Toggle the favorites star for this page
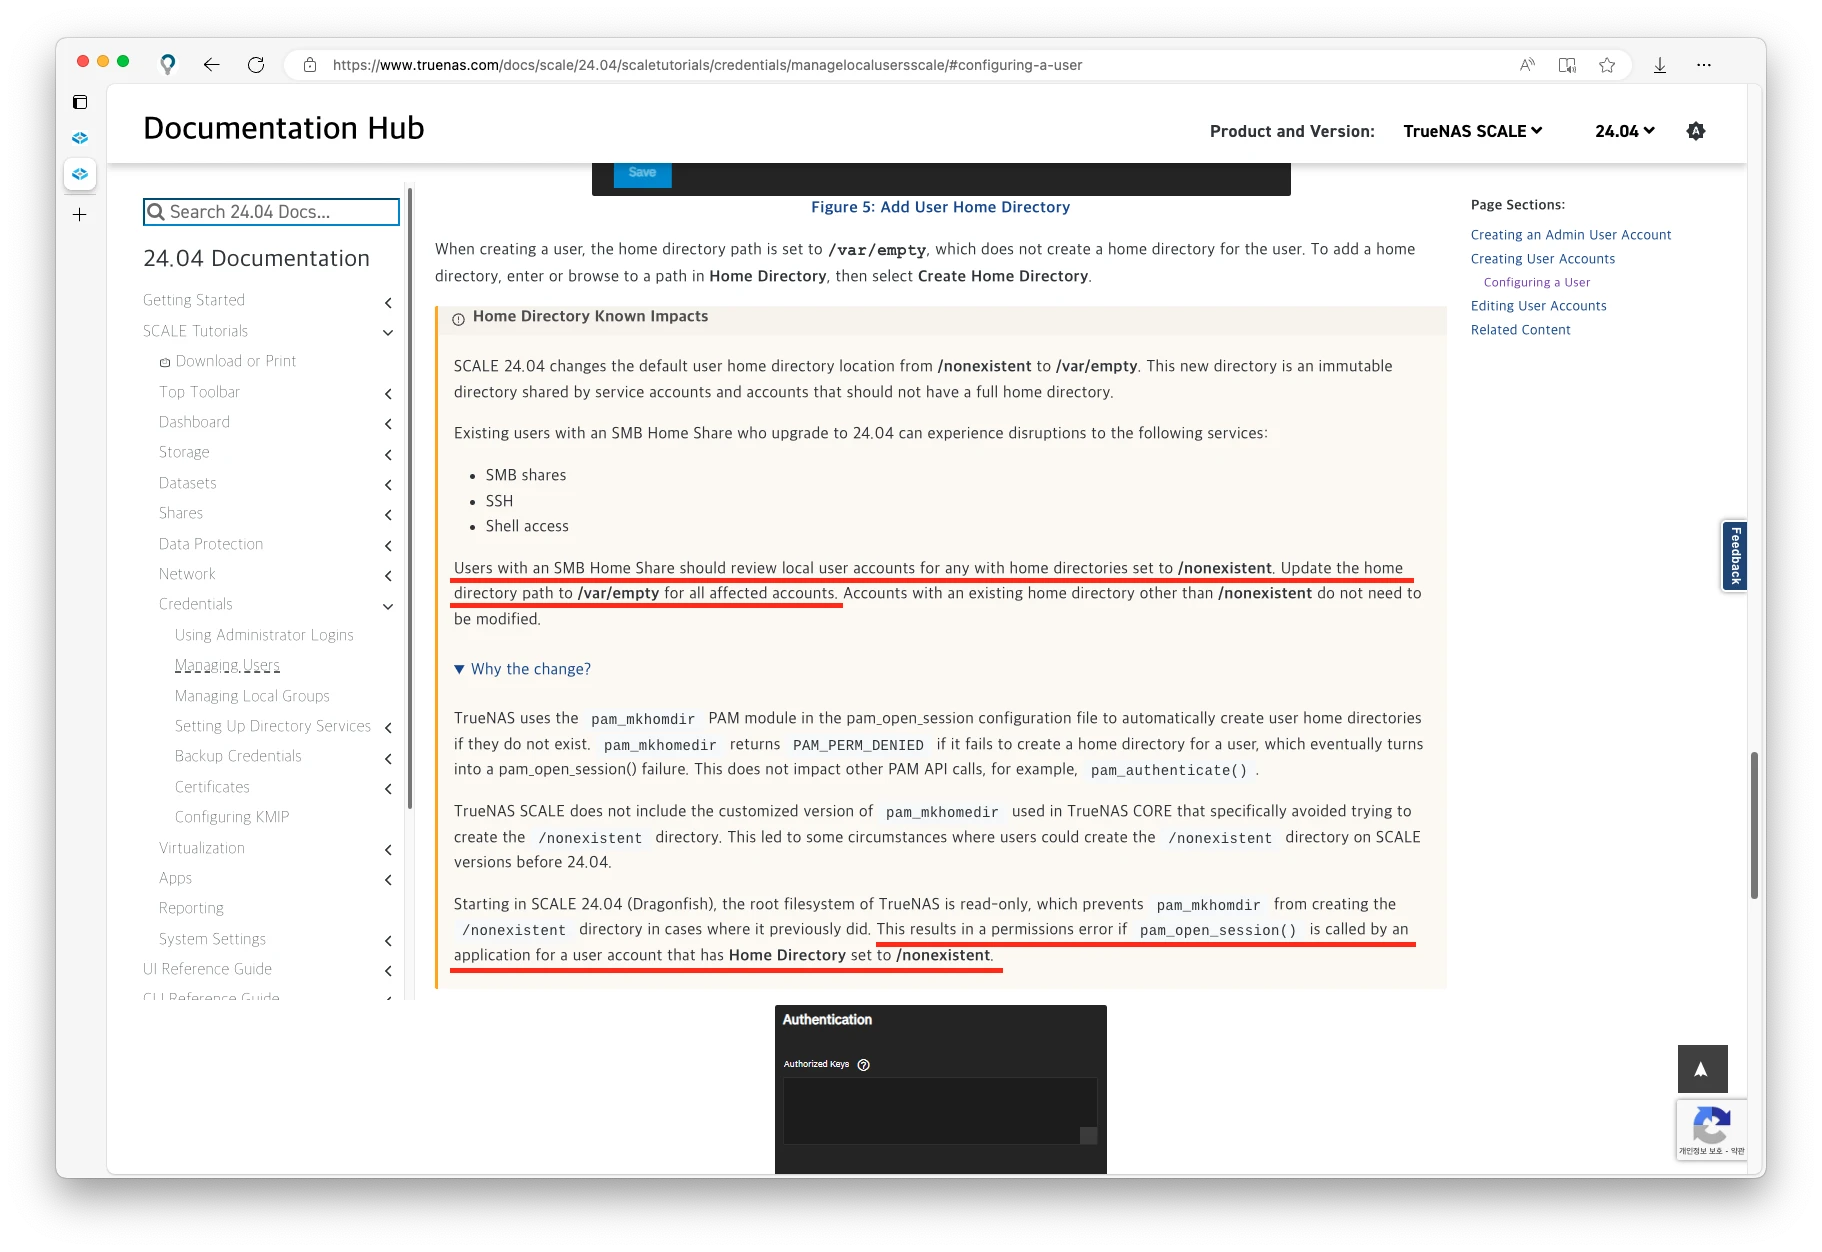 pos(1608,65)
